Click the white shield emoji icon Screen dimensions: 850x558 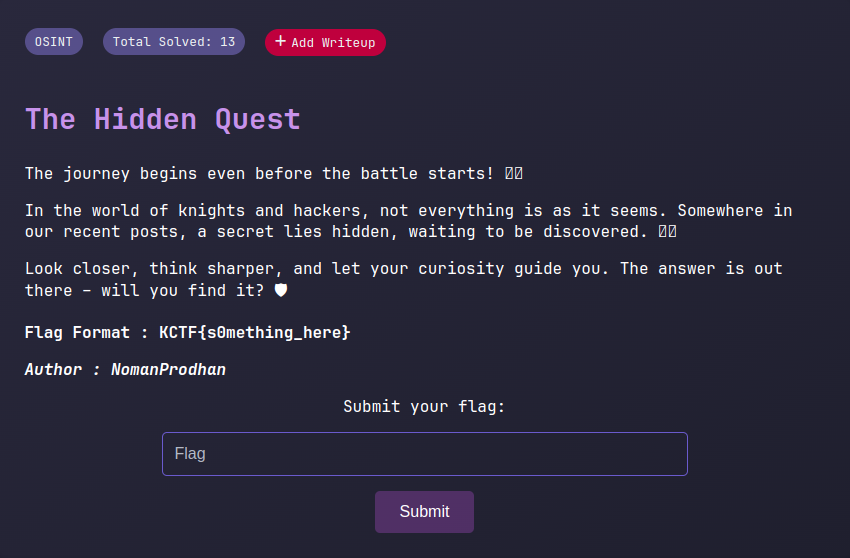pos(281,290)
